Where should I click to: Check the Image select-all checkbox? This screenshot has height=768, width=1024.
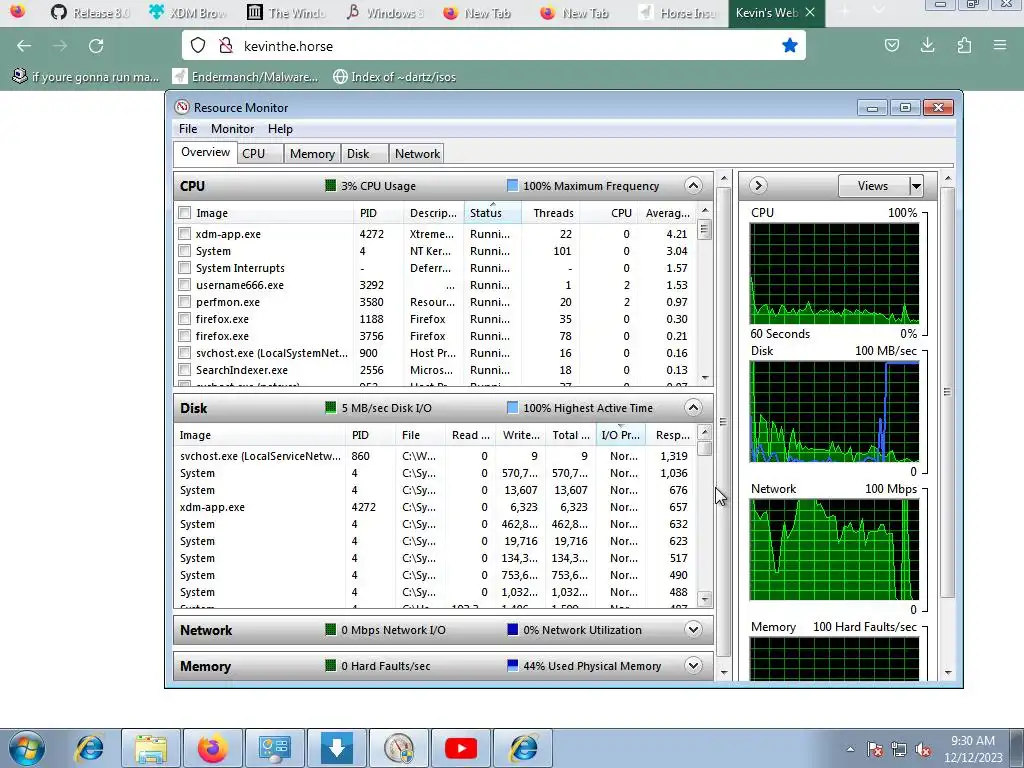pyautogui.click(x=185, y=213)
